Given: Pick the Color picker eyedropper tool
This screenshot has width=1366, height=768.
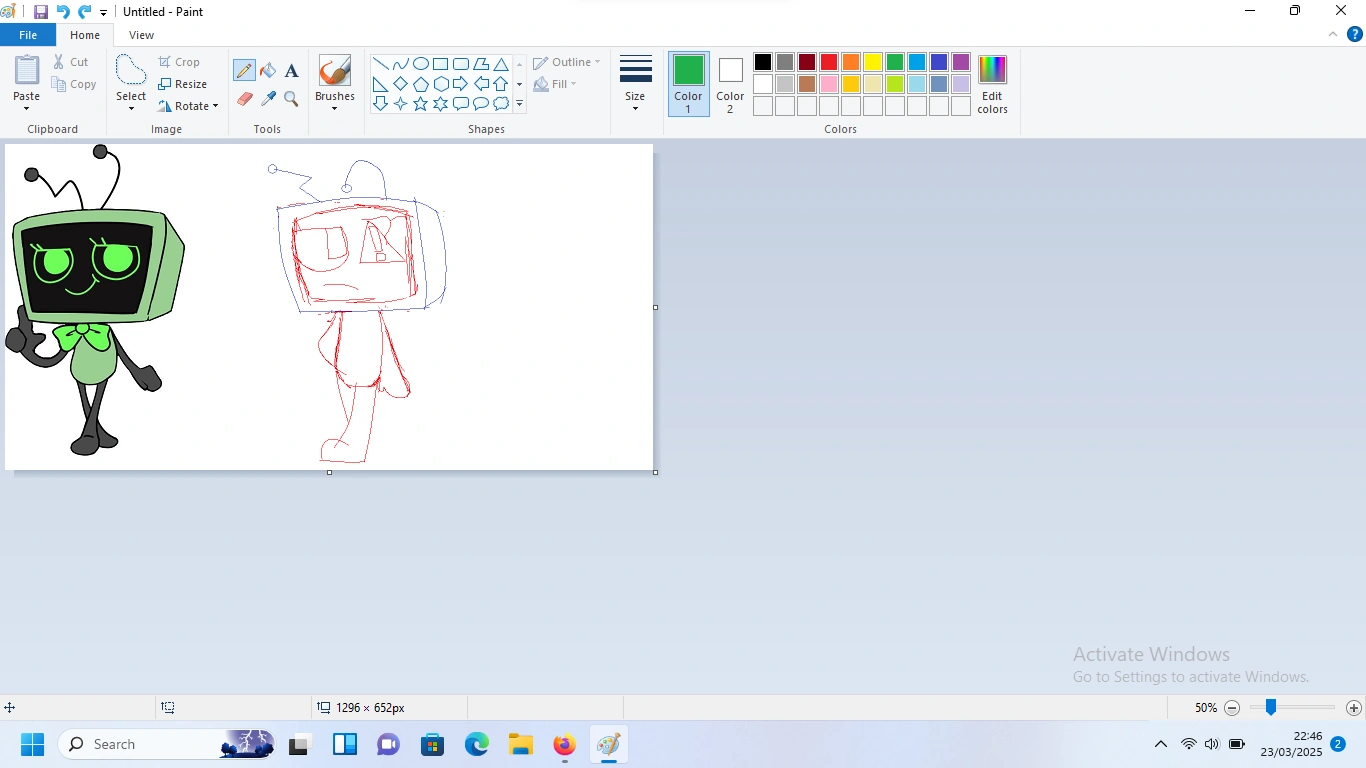Looking at the screenshot, I should 268,99.
